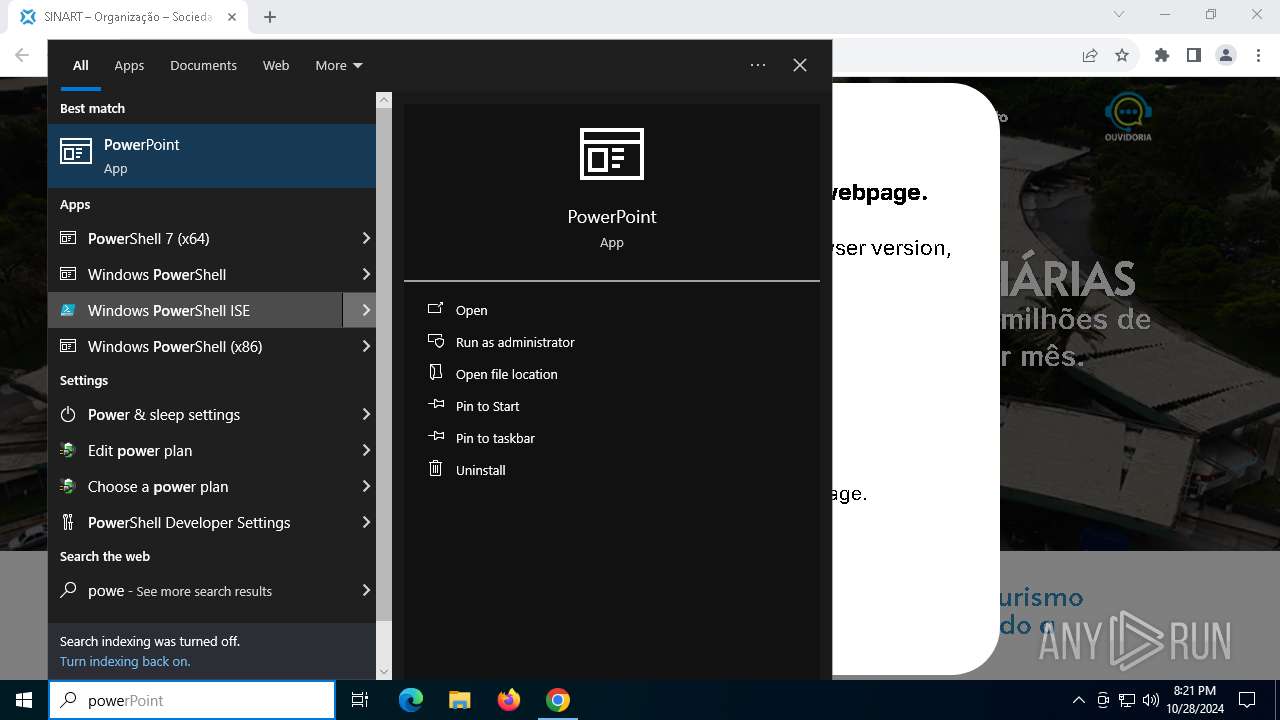Expand Choose a power plan arrow
The width and height of the screenshot is (1280, 720).
[366, 486]
